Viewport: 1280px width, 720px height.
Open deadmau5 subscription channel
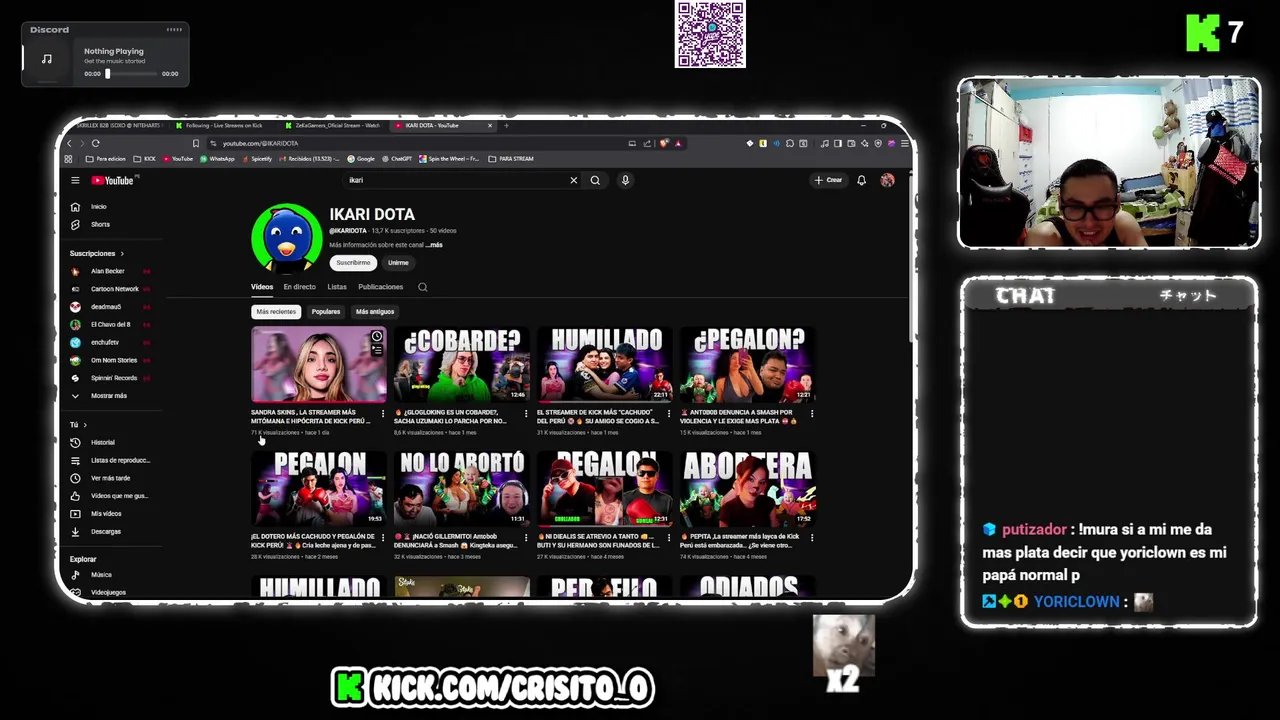coord(106,307)
